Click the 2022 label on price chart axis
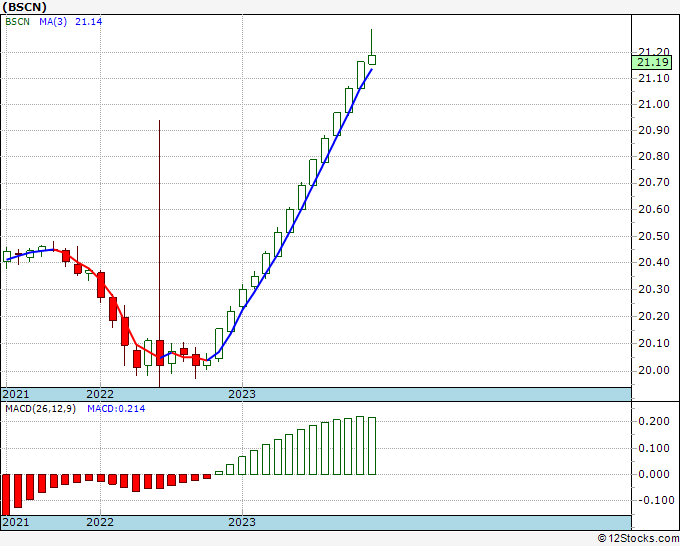680x546 pixels. [100, 394]
